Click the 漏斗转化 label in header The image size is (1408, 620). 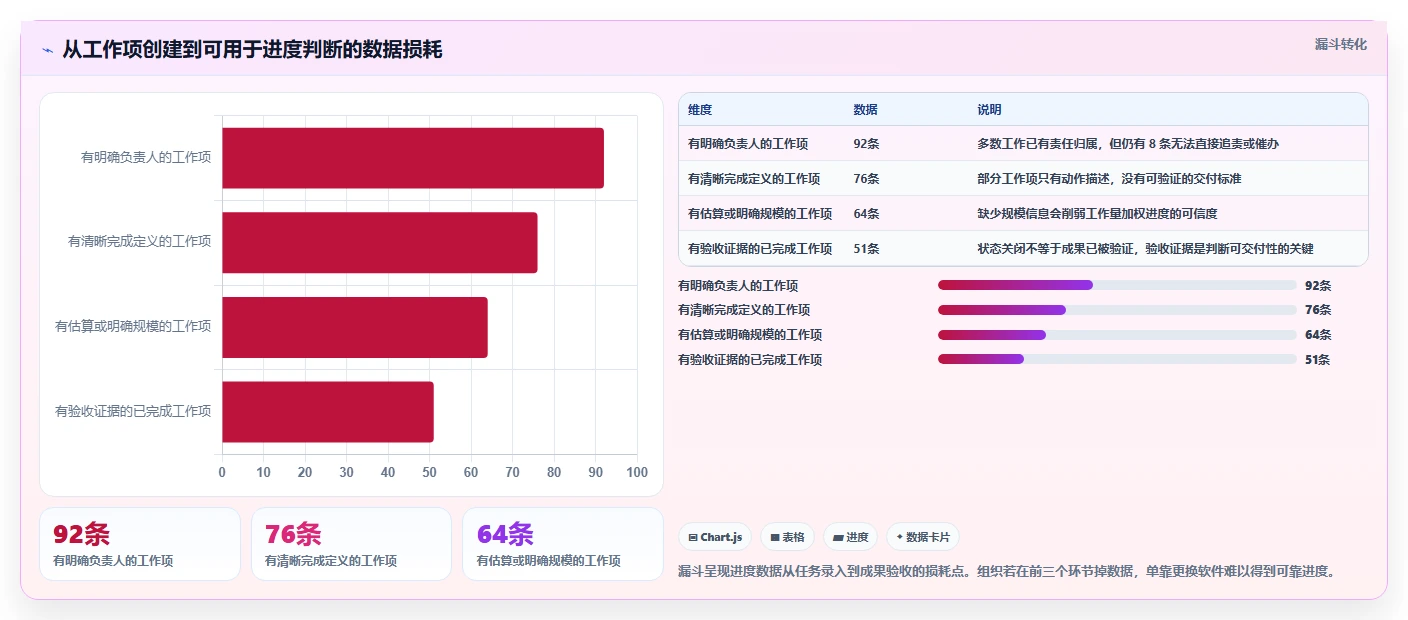click(1340, 44)
